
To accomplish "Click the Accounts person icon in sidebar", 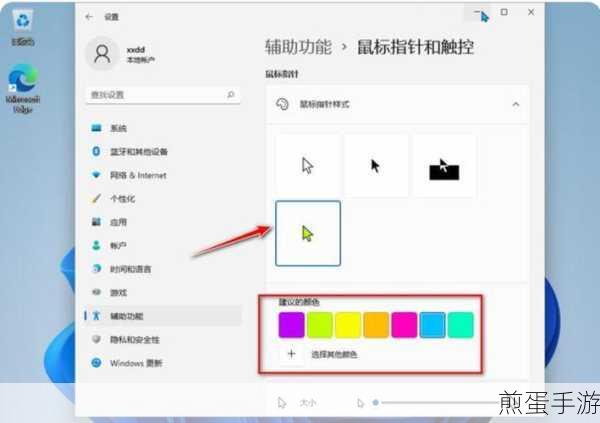I will click(96, 245).
